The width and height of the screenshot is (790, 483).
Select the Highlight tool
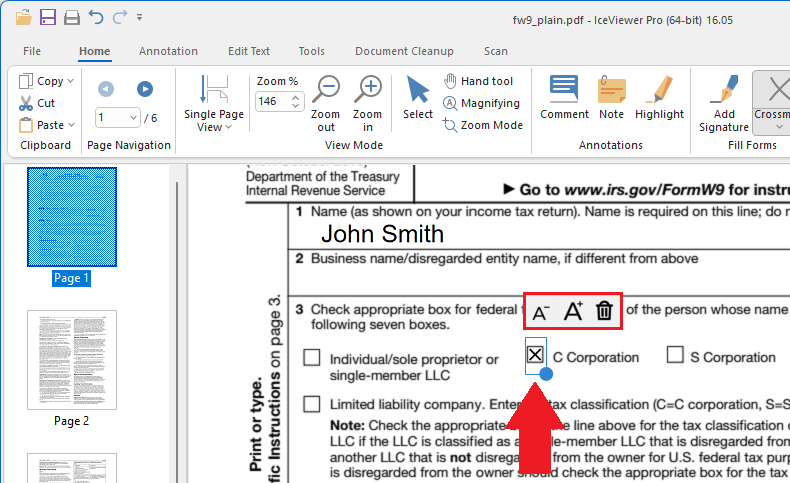[659, 98]
